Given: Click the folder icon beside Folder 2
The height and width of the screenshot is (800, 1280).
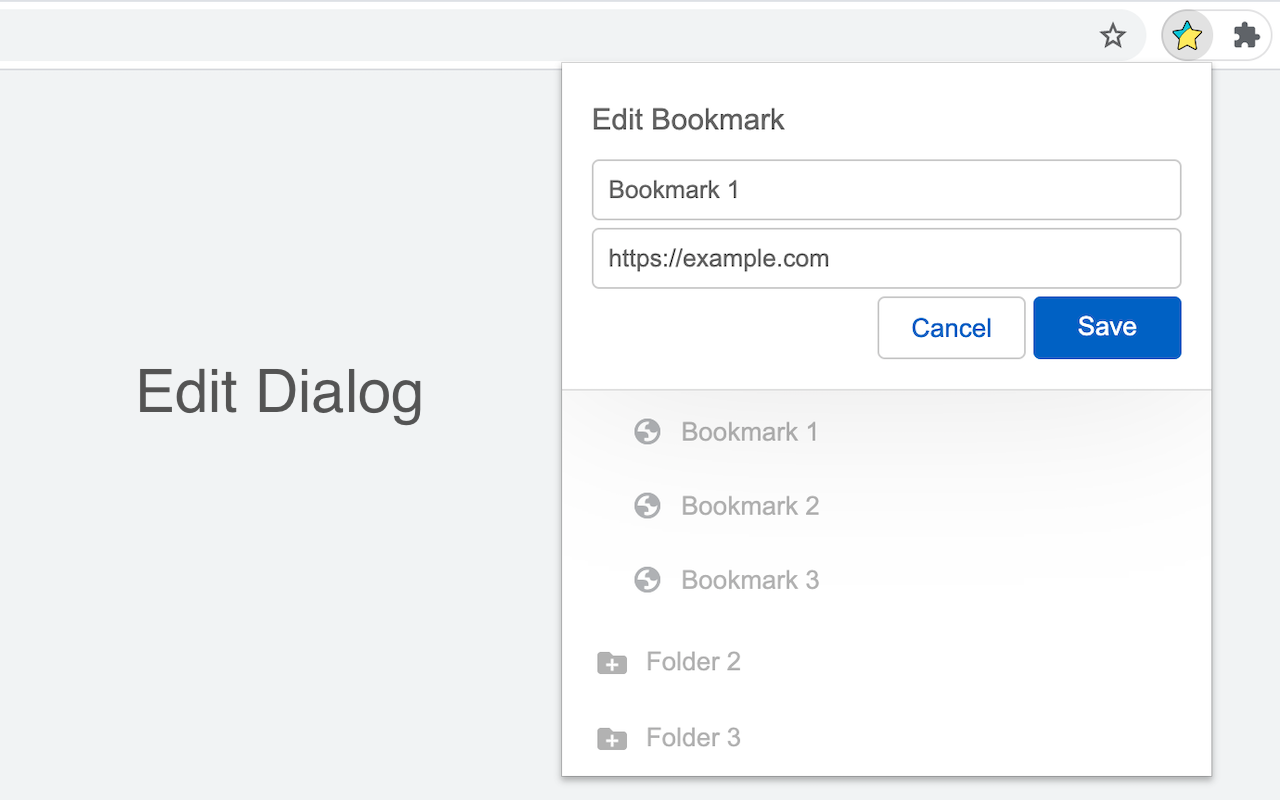Looking at the screenshot, I should point(612,661).
